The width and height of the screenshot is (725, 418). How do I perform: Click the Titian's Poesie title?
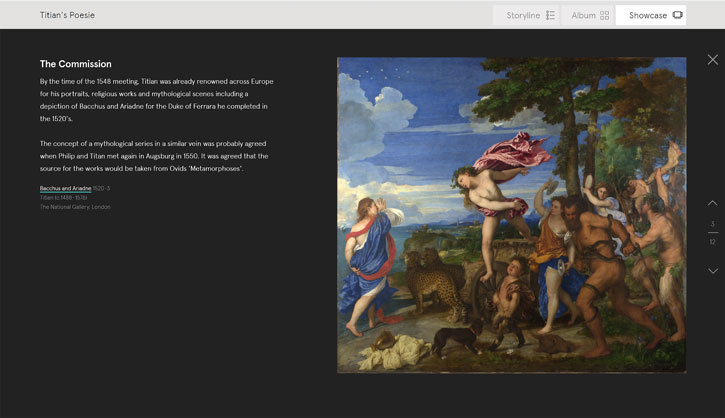67,15
